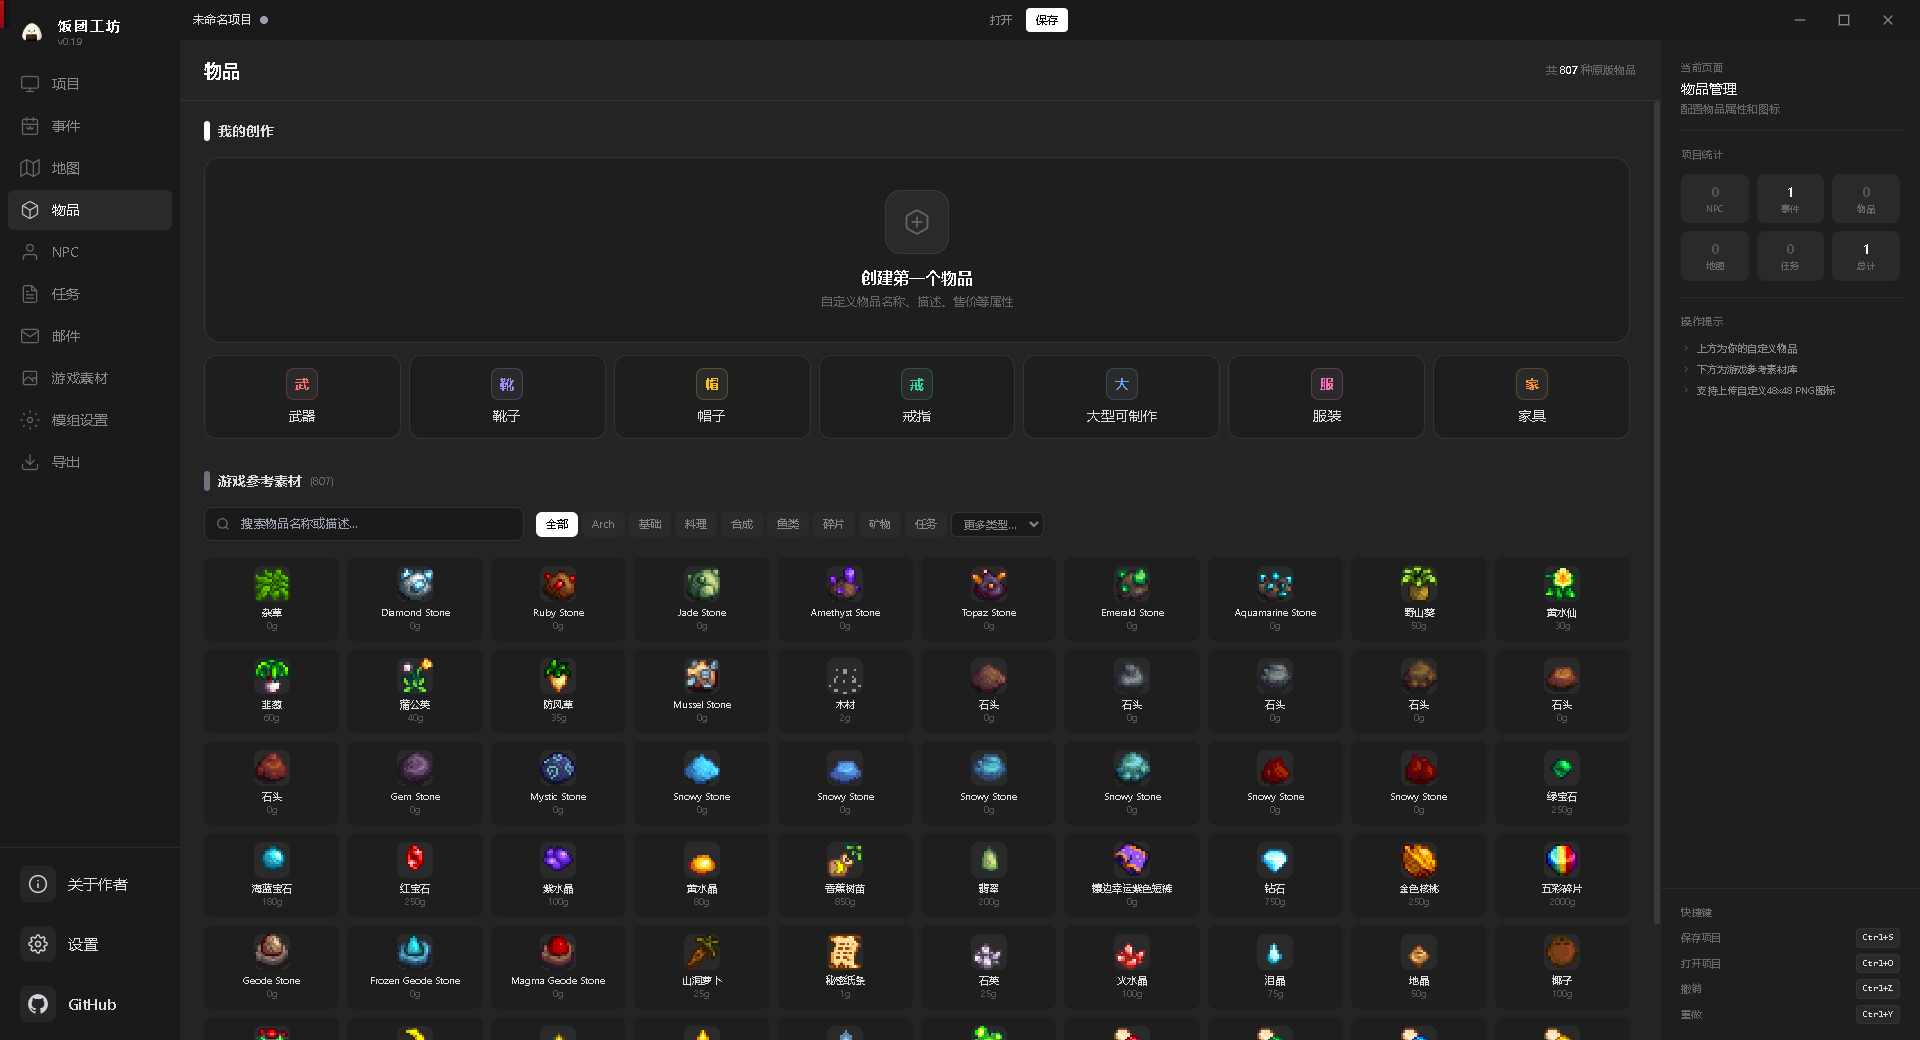Select the Diamond Stone item
This screenshot has width=1920, height=1040.
tap(415, 598)
